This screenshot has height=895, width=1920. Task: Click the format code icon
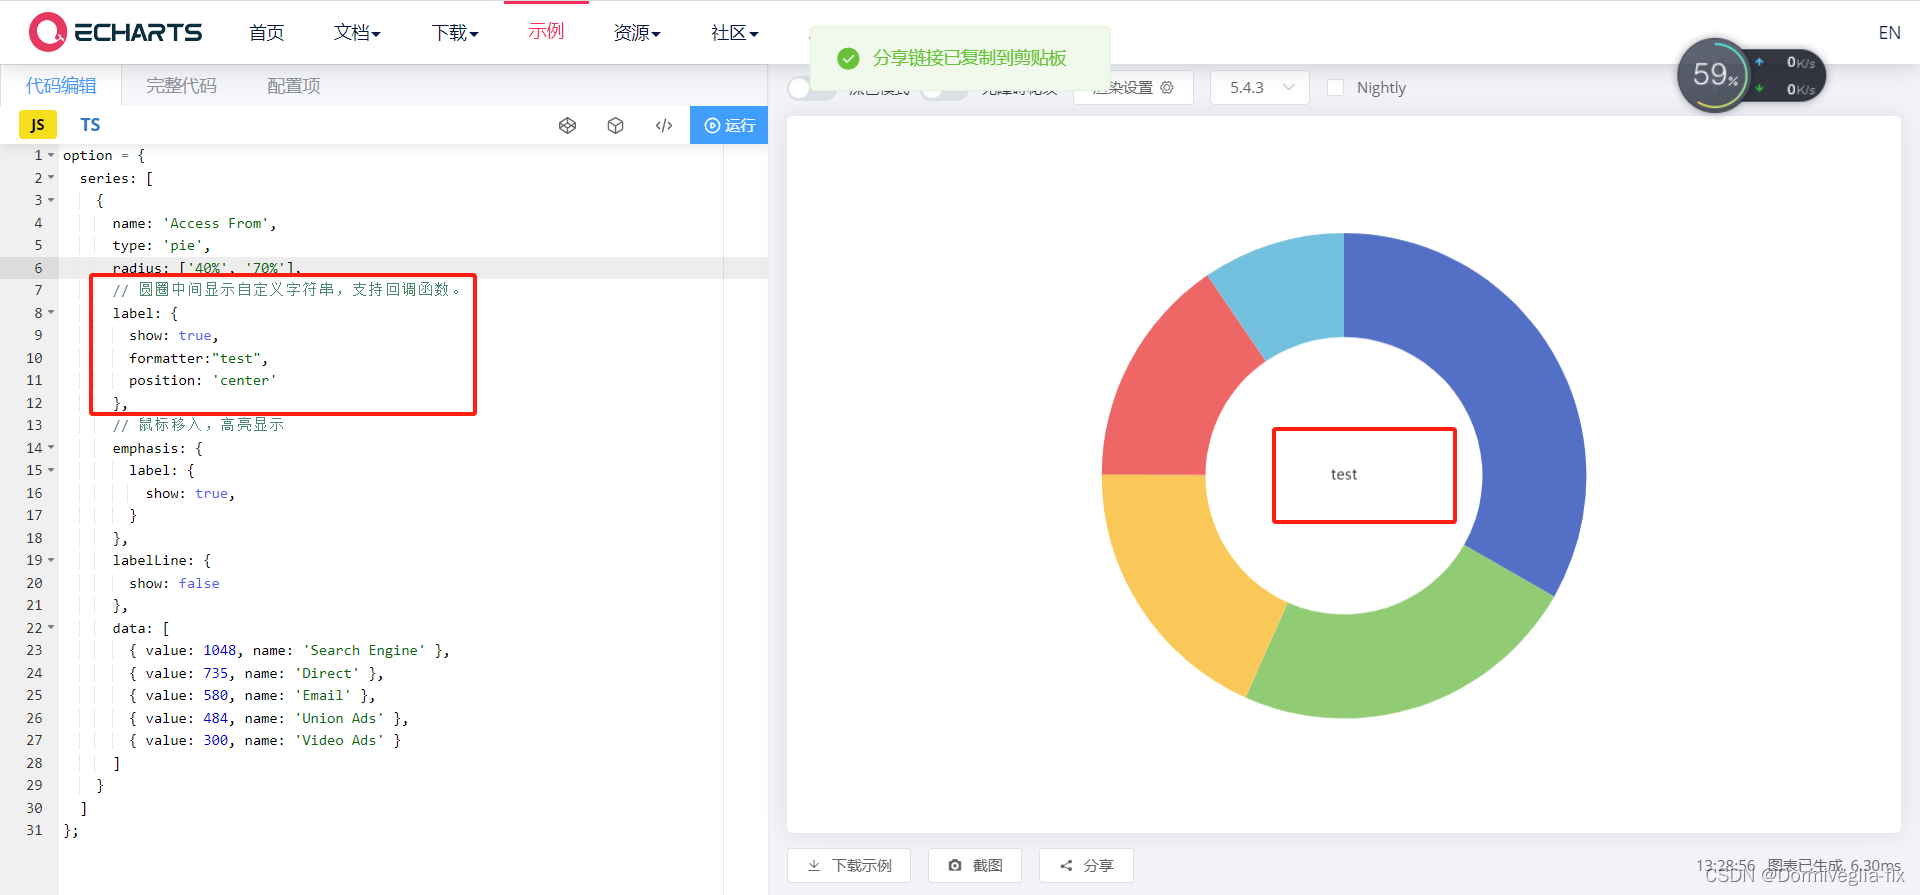(664, 125)
